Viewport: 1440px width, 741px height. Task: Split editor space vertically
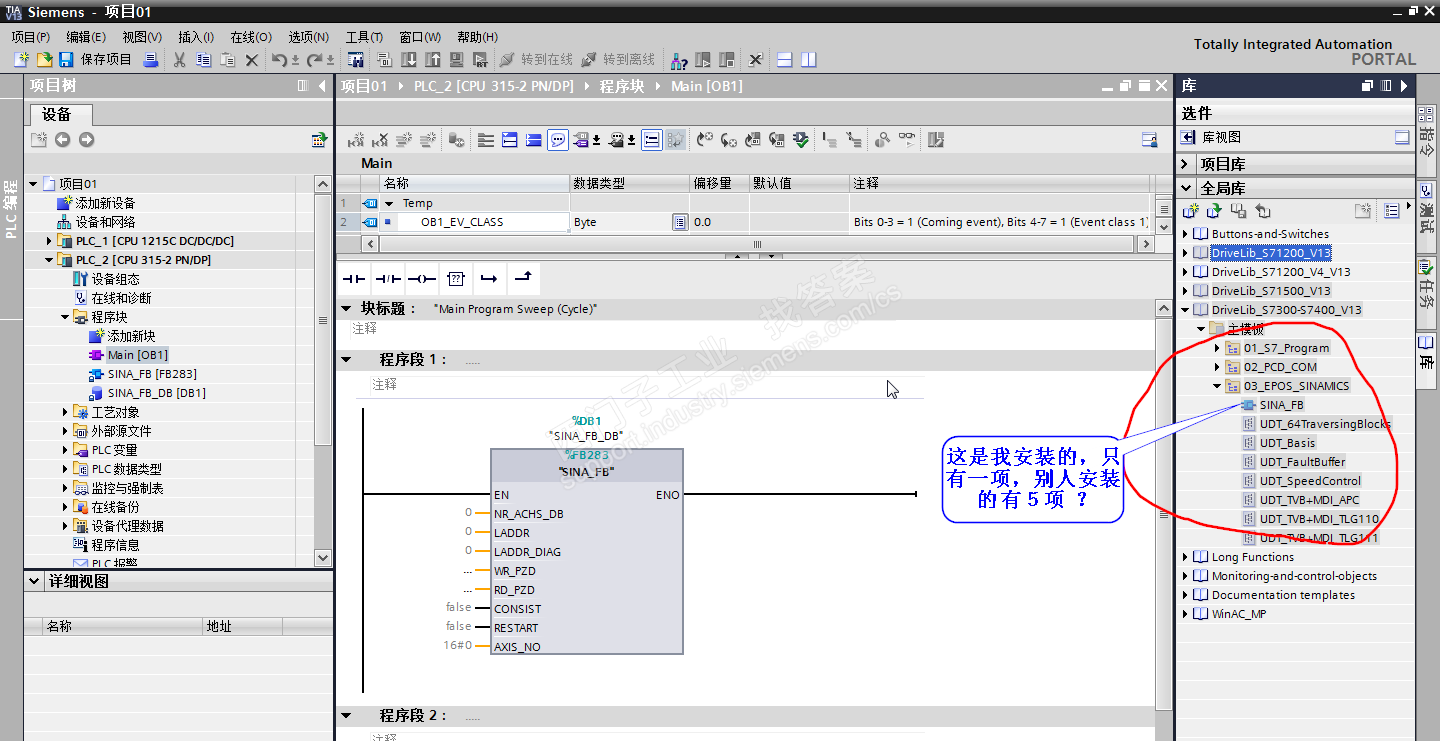pyautogui.click(x=808, y=60)
